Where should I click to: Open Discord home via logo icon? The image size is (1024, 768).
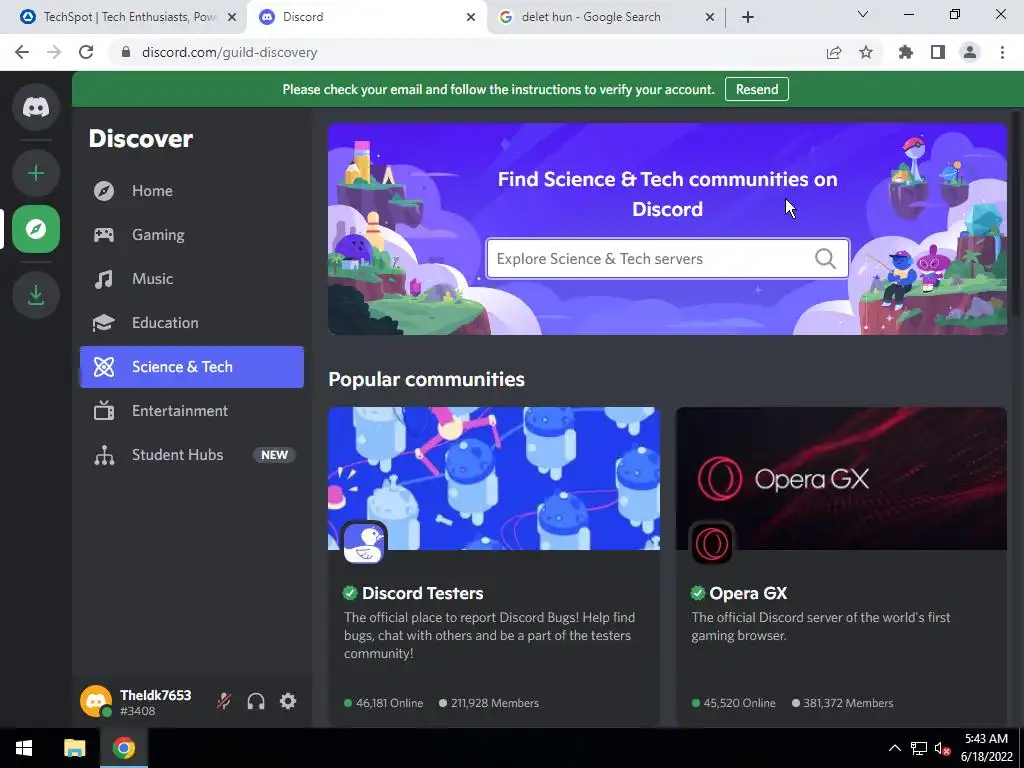click(x=36, y=106)
